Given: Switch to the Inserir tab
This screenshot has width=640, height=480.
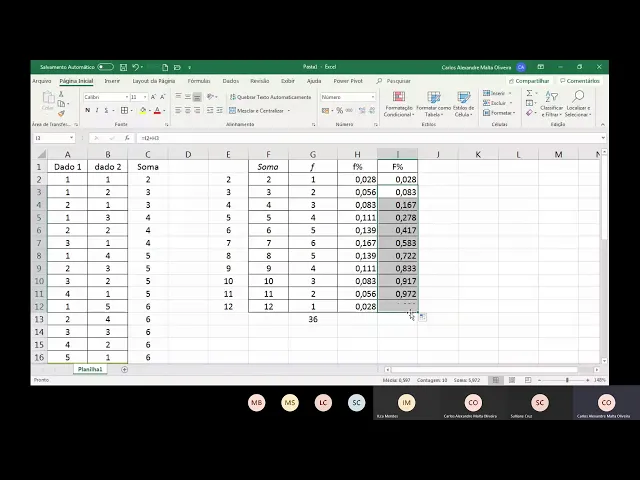Looking at the screenshot, I should [x=112, y=81].
